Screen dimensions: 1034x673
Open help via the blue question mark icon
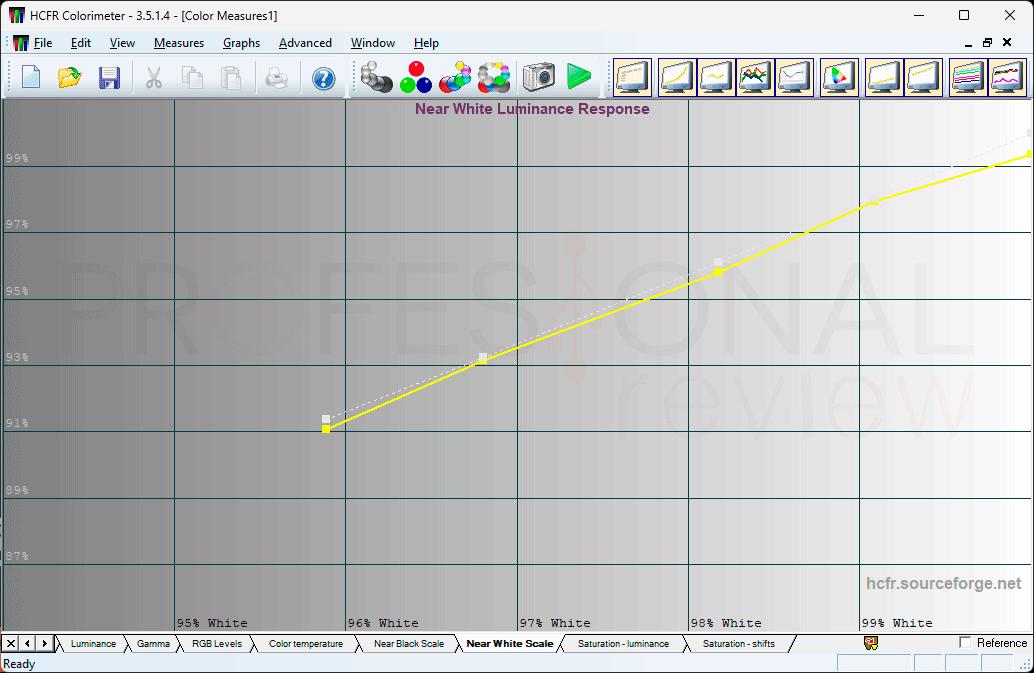tap(323, 78)
